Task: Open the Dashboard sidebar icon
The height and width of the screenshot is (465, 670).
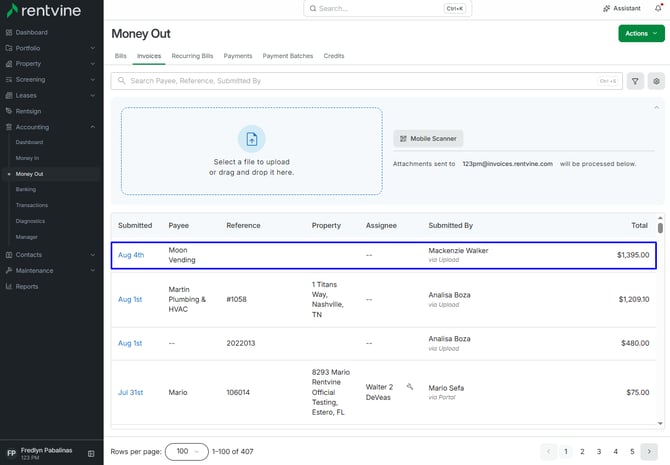Action: click(9, 32)
